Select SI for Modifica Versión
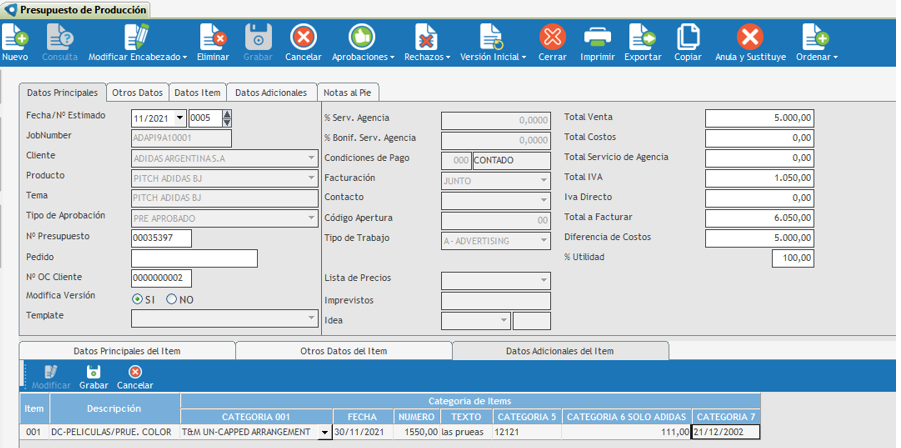The height and width of the screenshot is (448, 901). point(138,298)
